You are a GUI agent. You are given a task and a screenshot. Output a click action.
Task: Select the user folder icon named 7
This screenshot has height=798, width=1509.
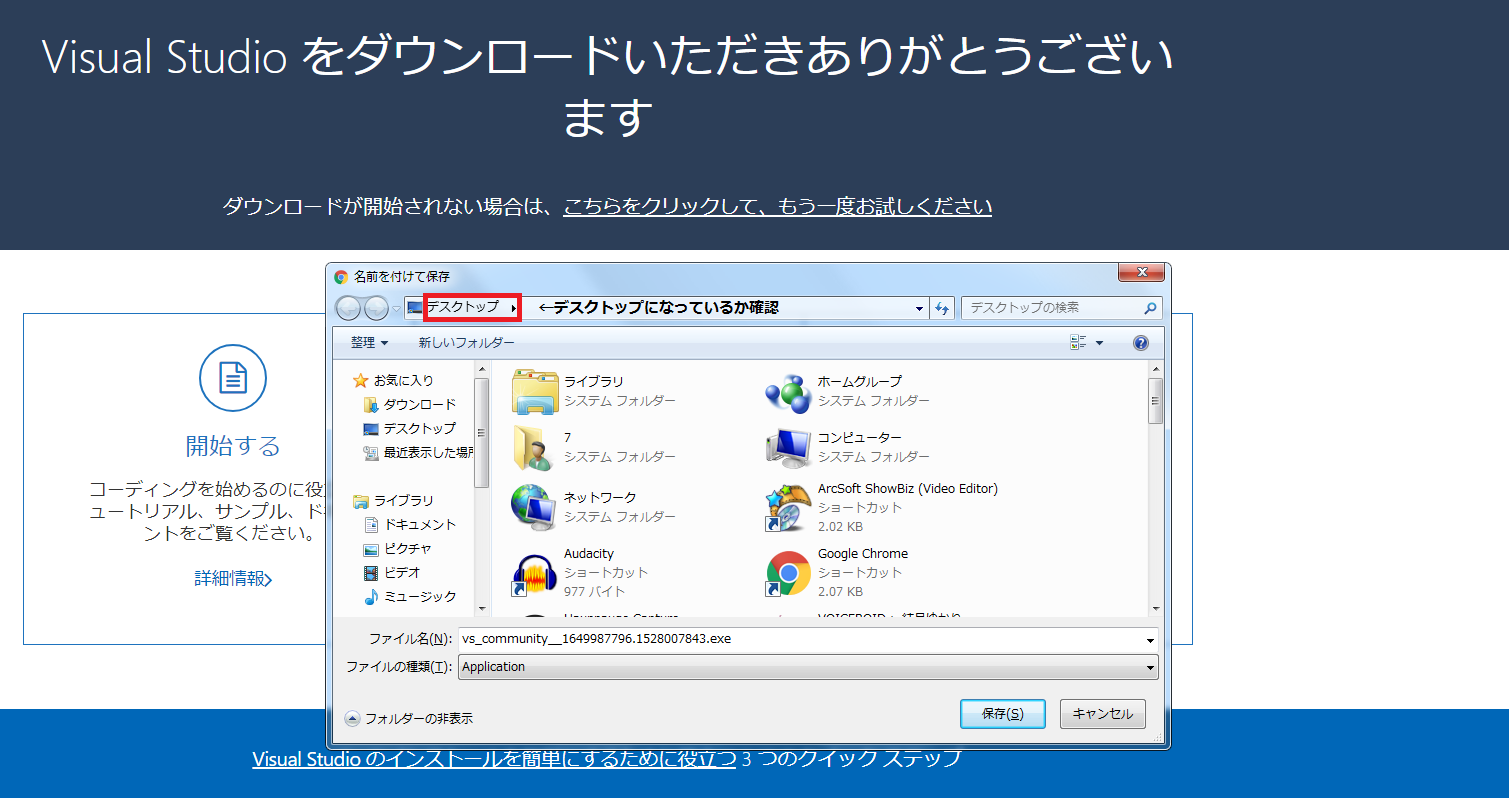[x=535, y=447]
